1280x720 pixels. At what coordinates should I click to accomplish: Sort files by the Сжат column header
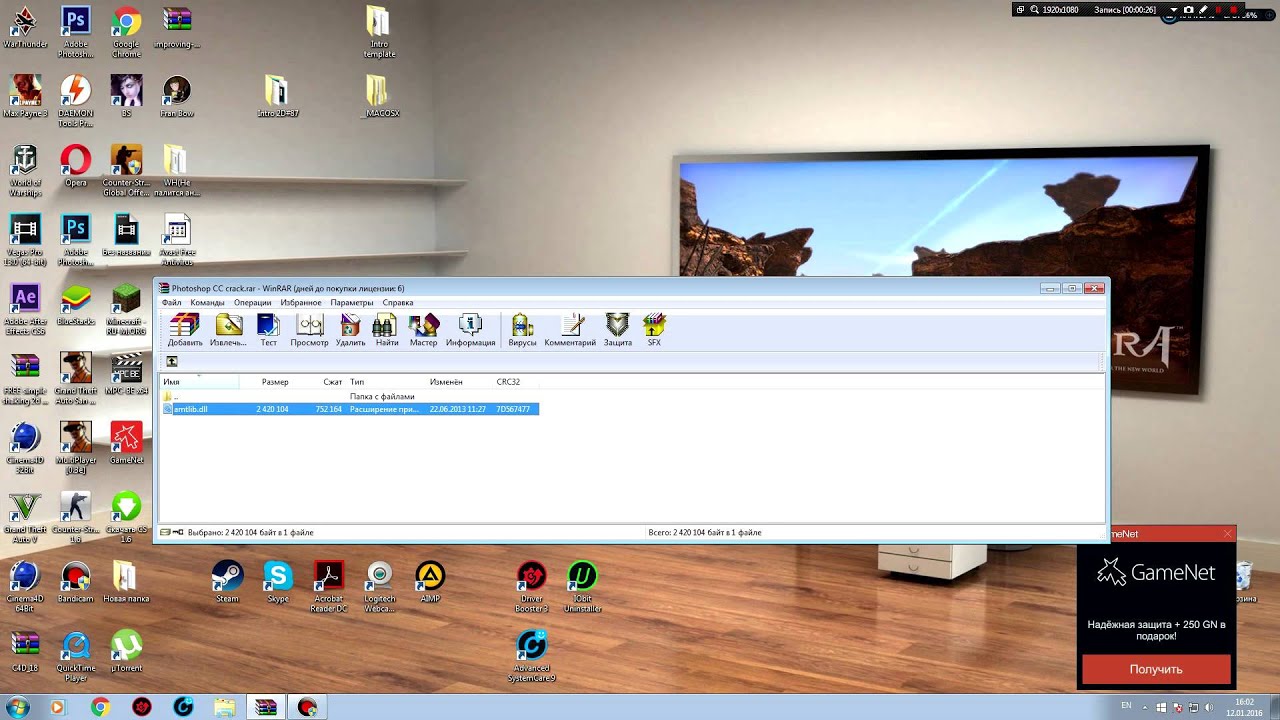(318, 382)
